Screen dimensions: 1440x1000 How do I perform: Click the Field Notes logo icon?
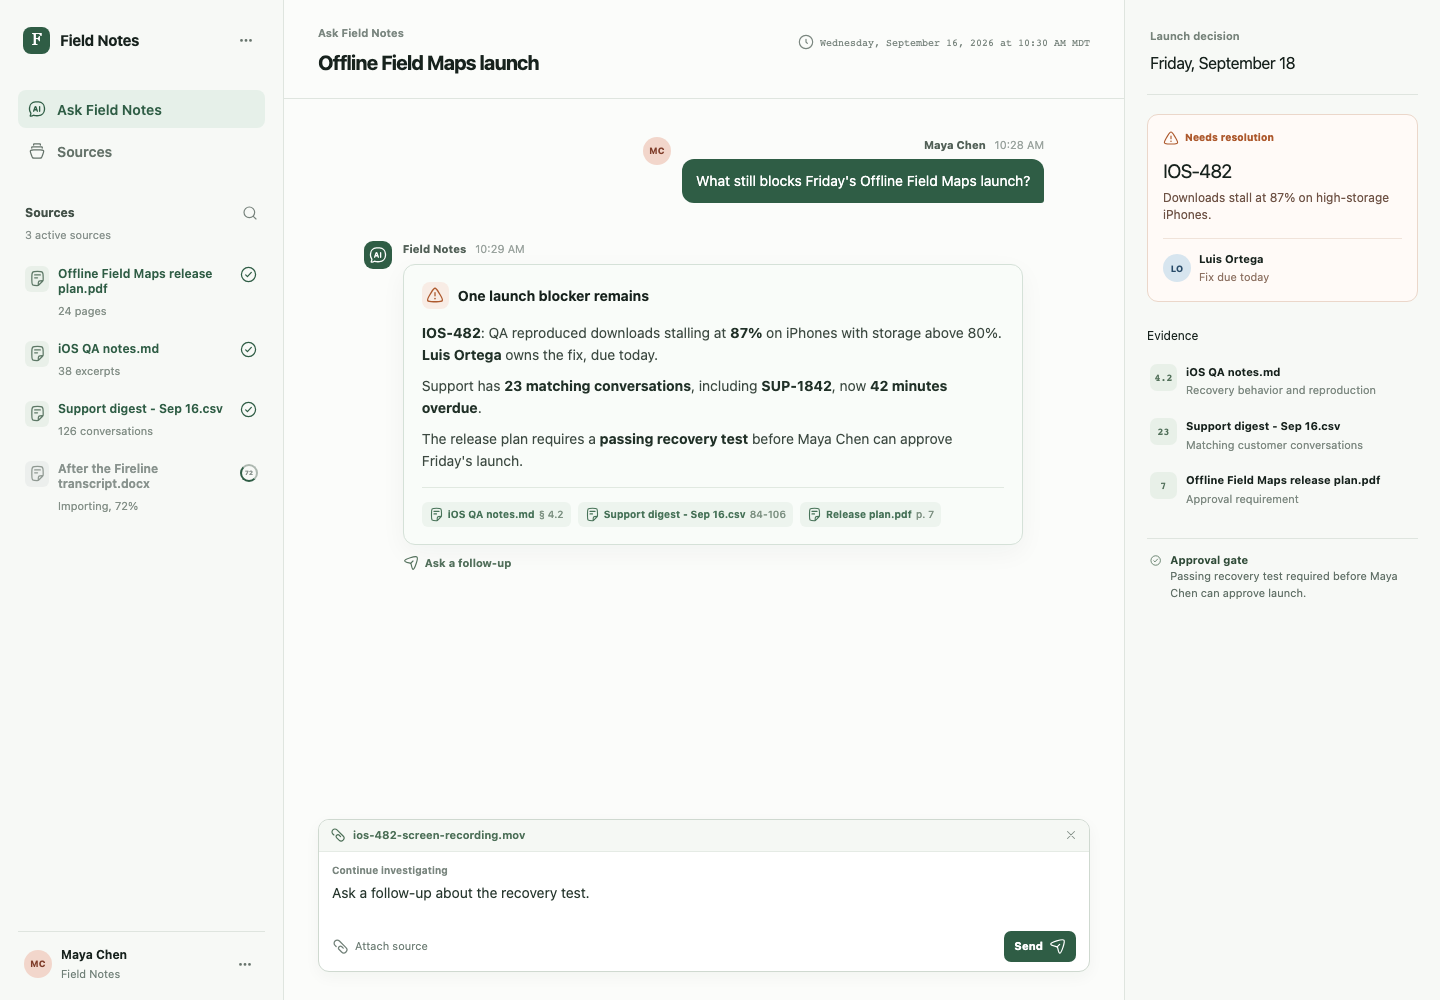(36, 40)
